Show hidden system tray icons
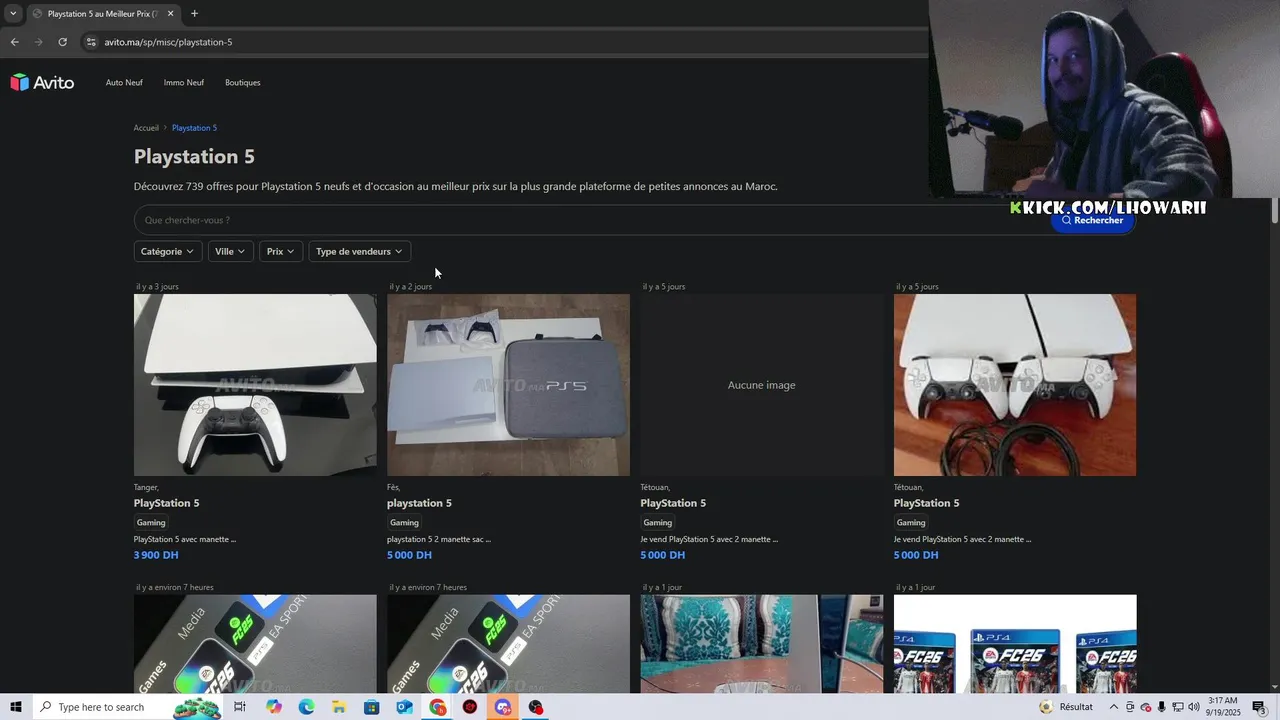Viewport: 1280px width, 720px height. click(1114, 707)
